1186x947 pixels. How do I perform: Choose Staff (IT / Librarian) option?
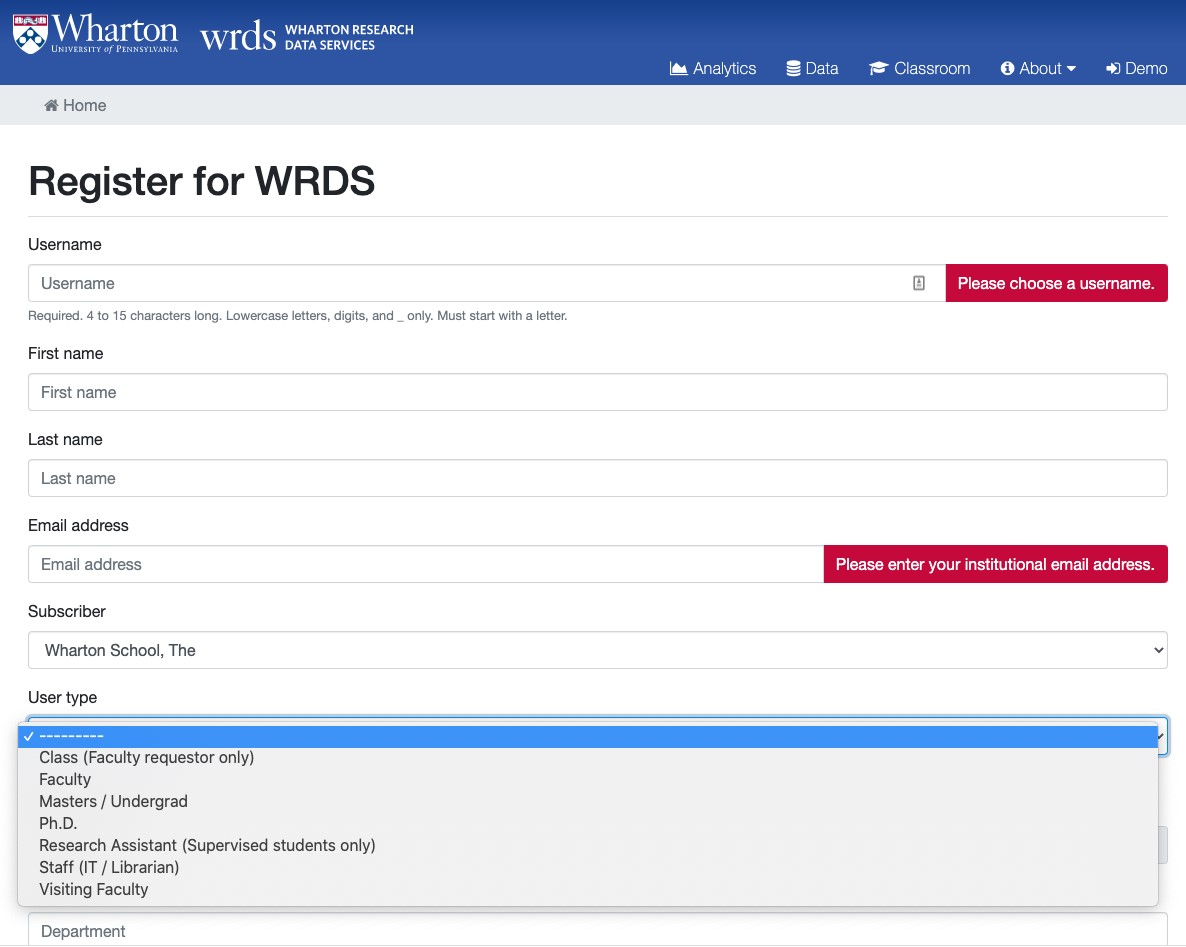point(588,867)
